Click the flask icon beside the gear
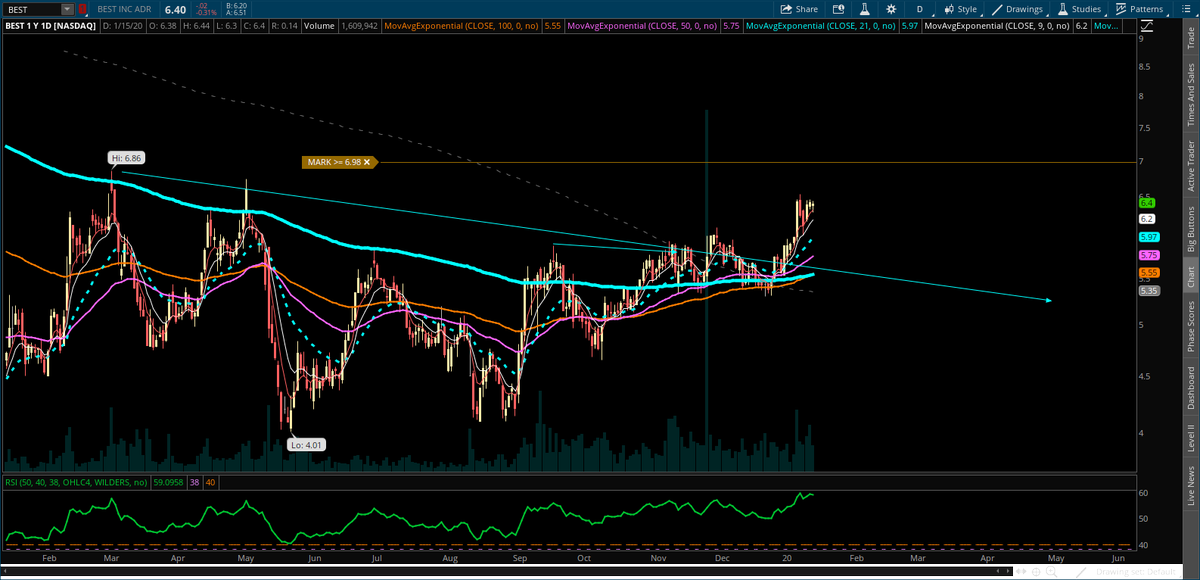Viewport: 1200px width, 580px height. tap(865, 9)
